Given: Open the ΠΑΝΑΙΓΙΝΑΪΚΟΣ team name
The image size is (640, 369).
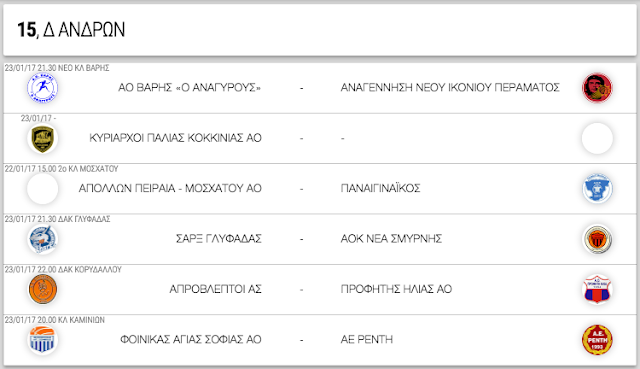Looking at the screenshot, I should point(380,189).
